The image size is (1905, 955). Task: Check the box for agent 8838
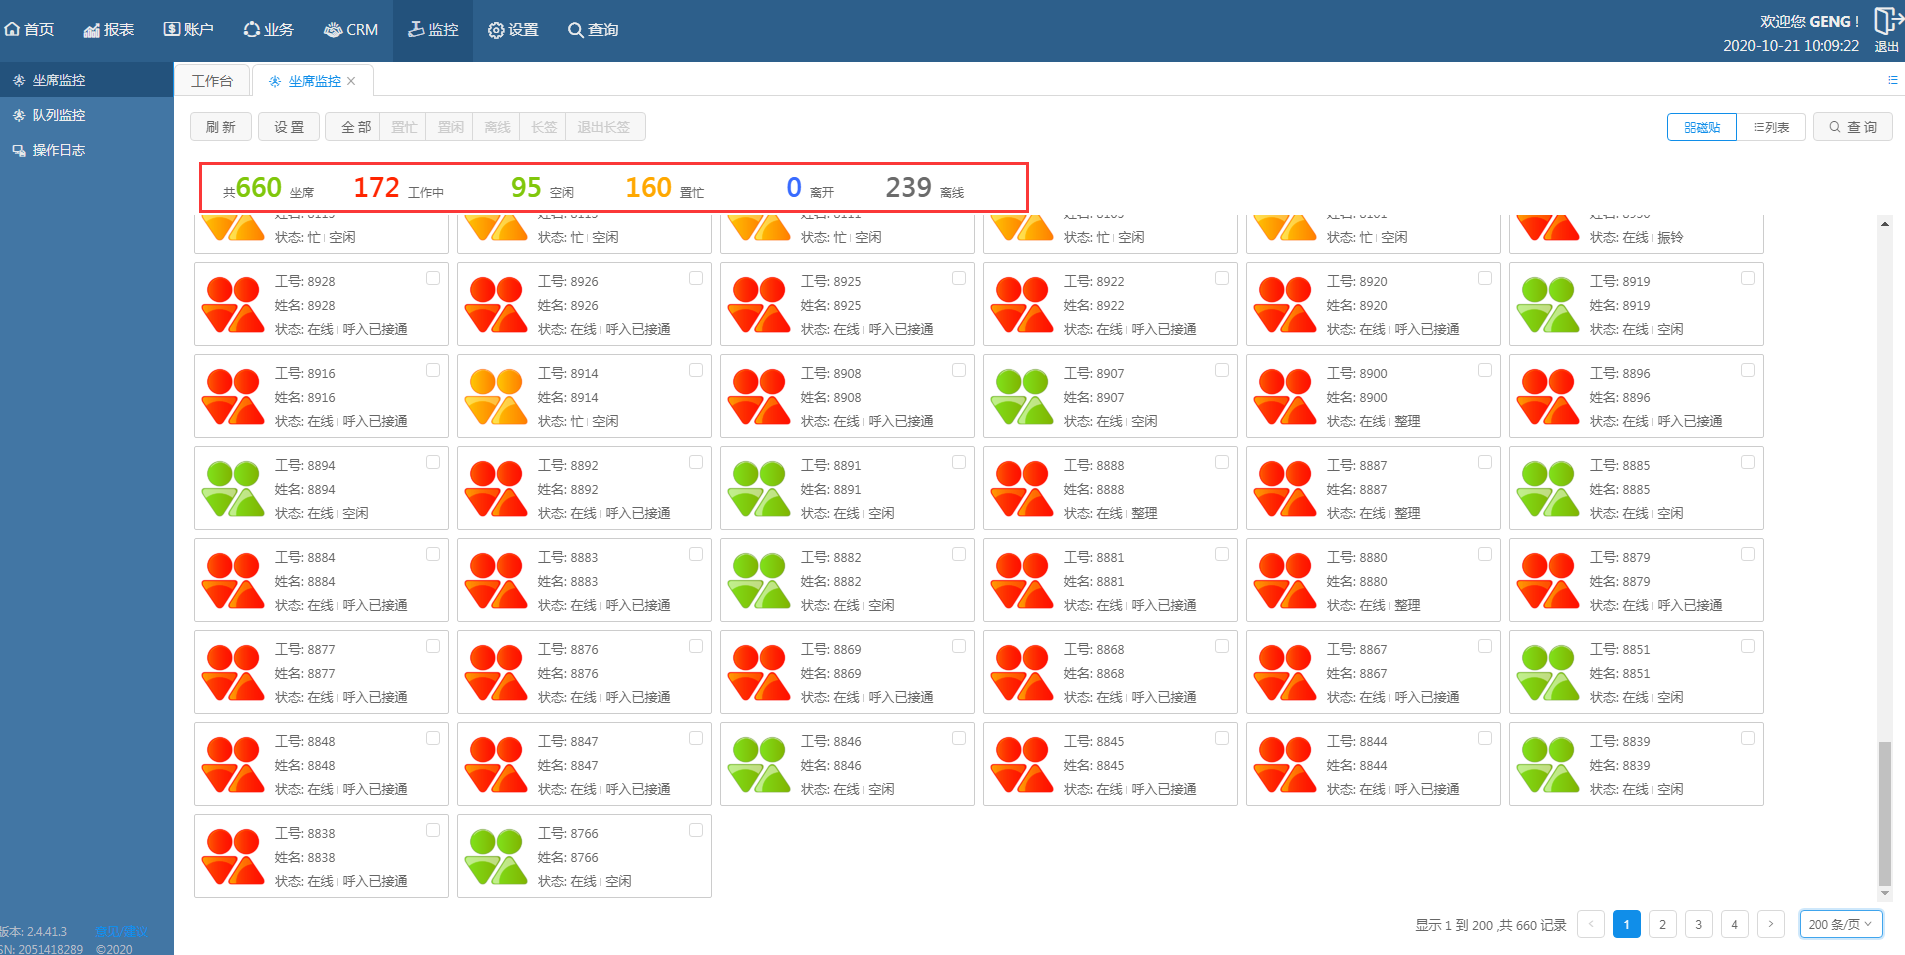tap(433, 830)
